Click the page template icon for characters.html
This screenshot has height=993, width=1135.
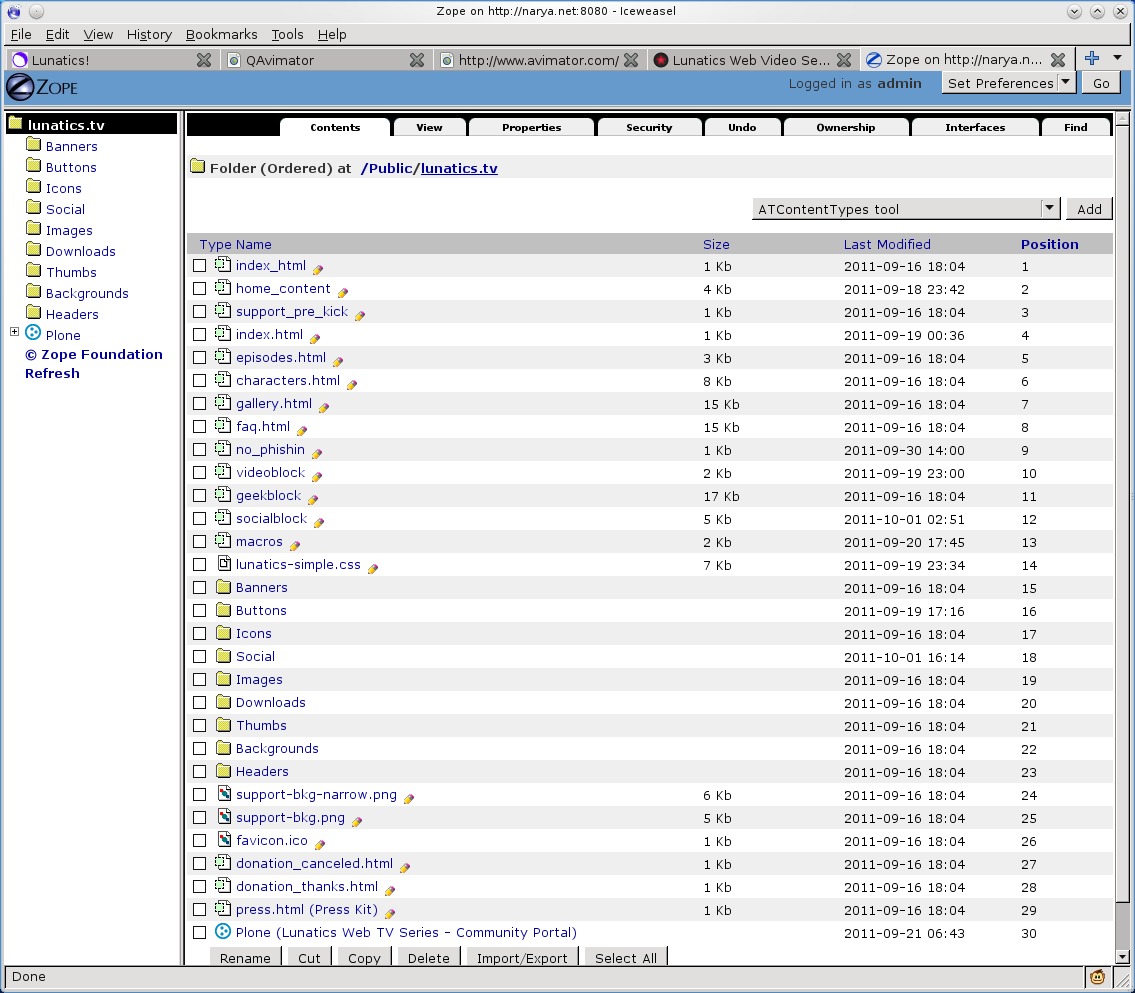click(x=223, y=380)
